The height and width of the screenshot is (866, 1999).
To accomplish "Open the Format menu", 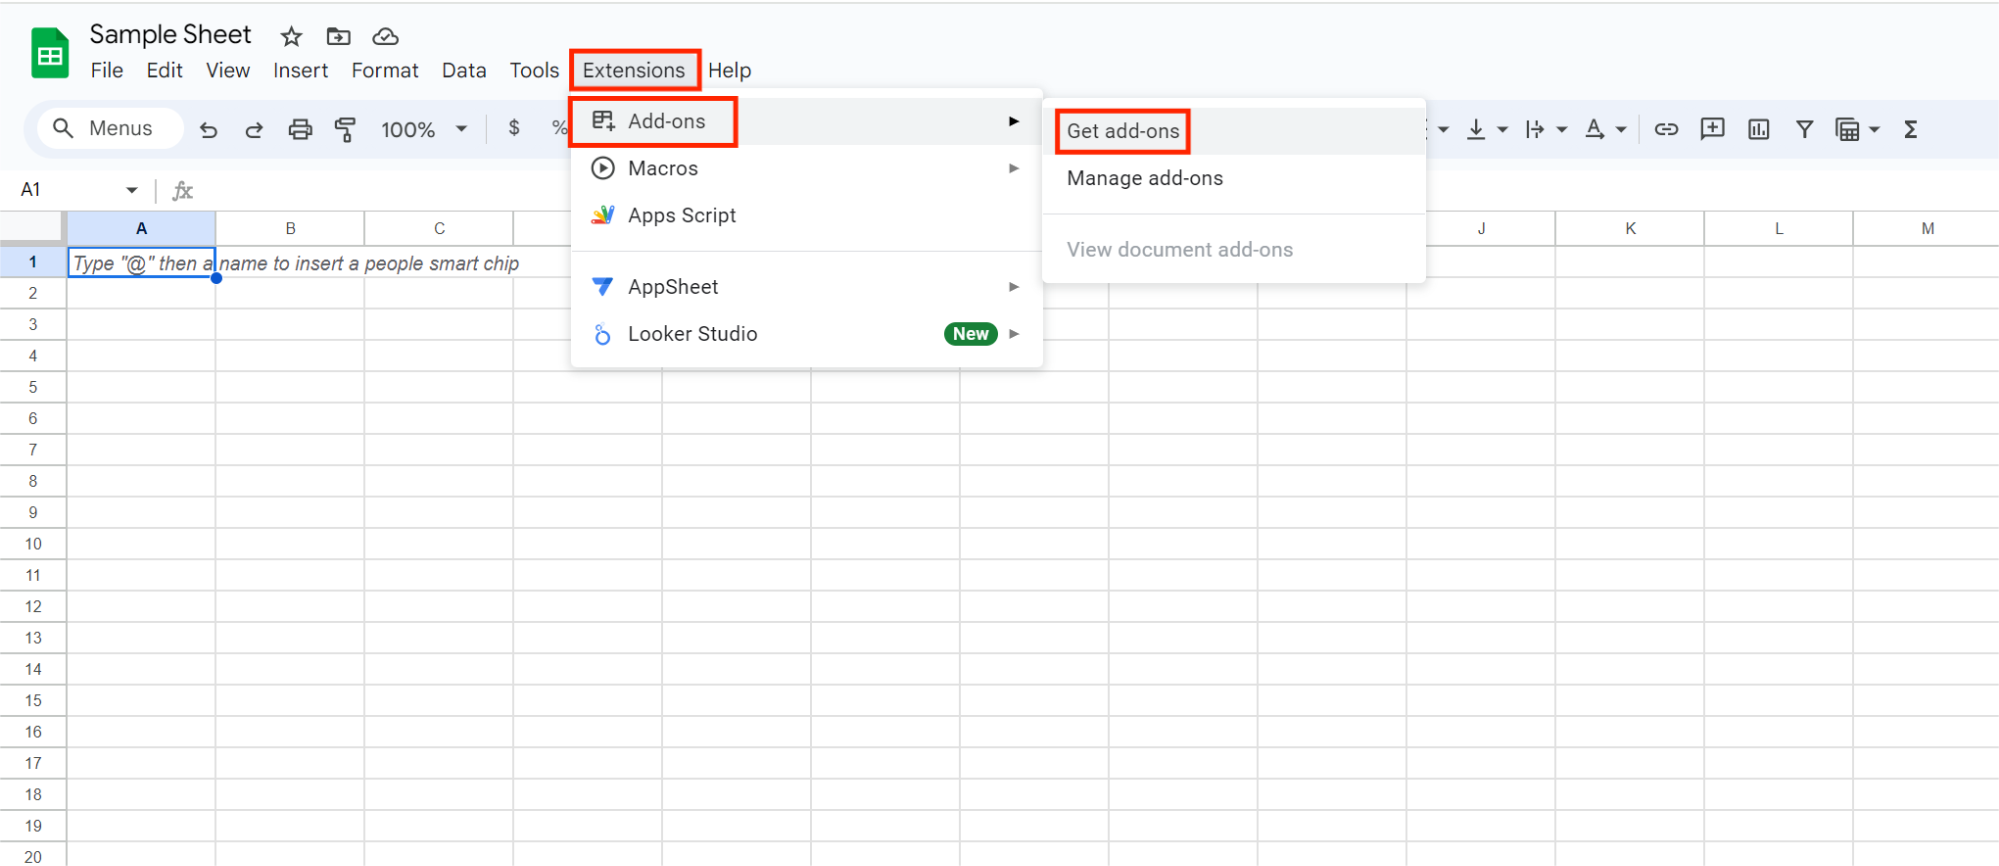I will (x=385, y=70).
